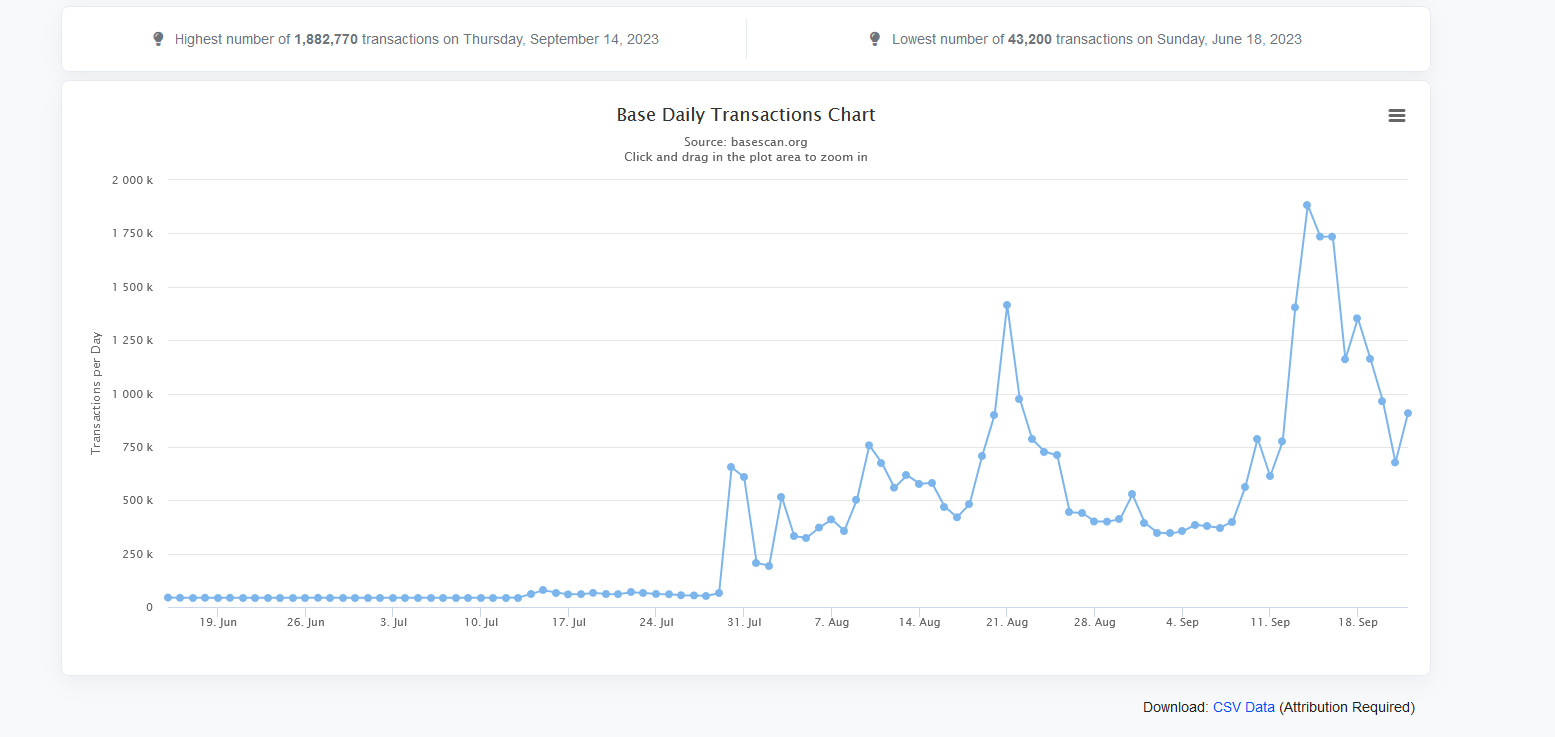Click the bold 1,882,770 transactions figure

[326, 39]
